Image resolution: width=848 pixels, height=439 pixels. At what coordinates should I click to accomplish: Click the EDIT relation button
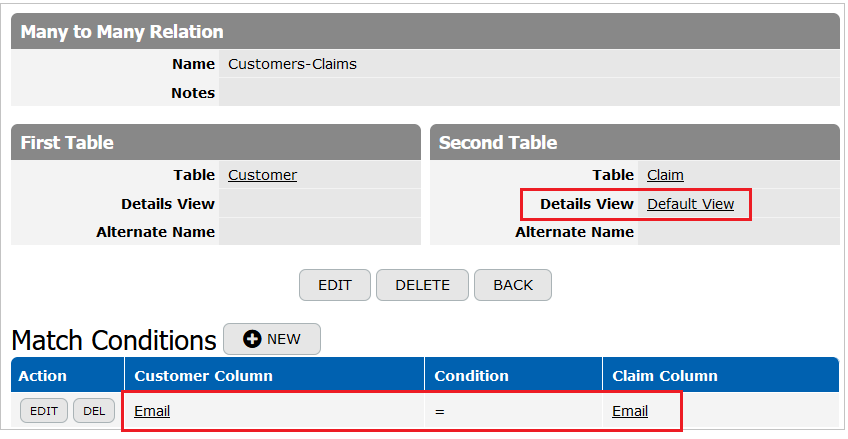pyautogui.click(x=335, y=285)
